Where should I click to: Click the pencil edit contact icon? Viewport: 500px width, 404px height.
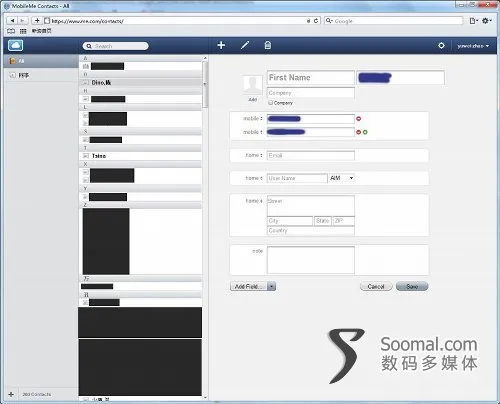coord(245,45)
